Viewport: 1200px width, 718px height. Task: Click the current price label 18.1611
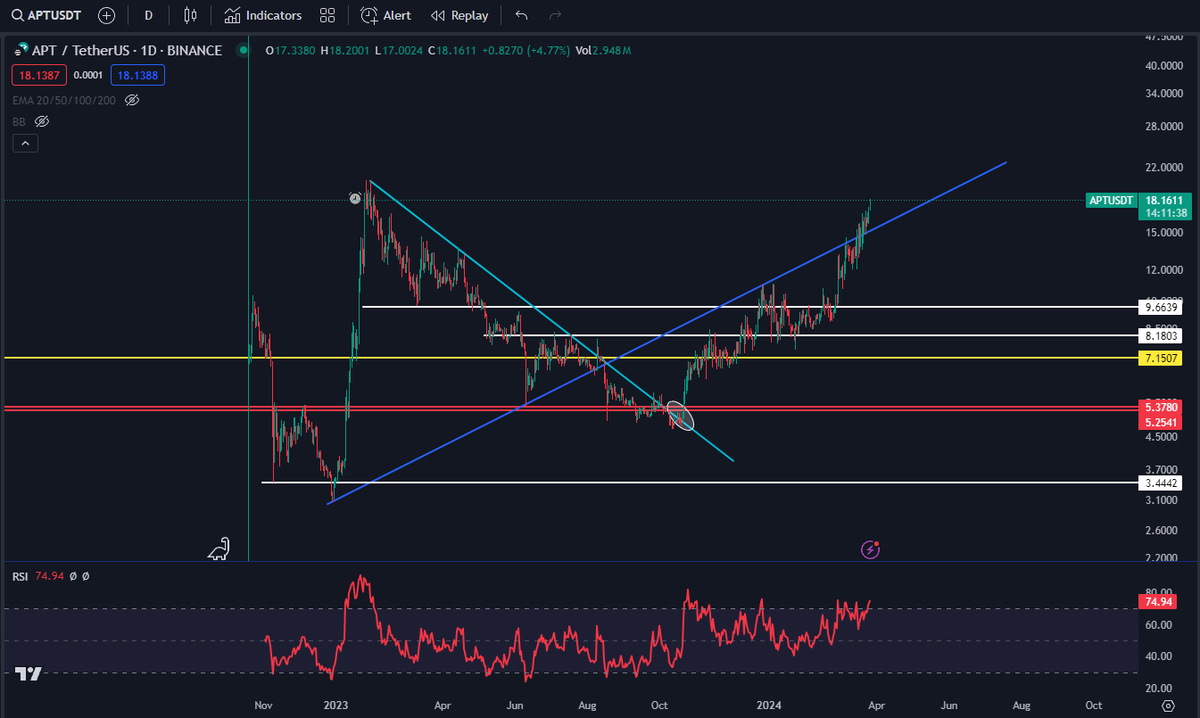point(1163,200)
